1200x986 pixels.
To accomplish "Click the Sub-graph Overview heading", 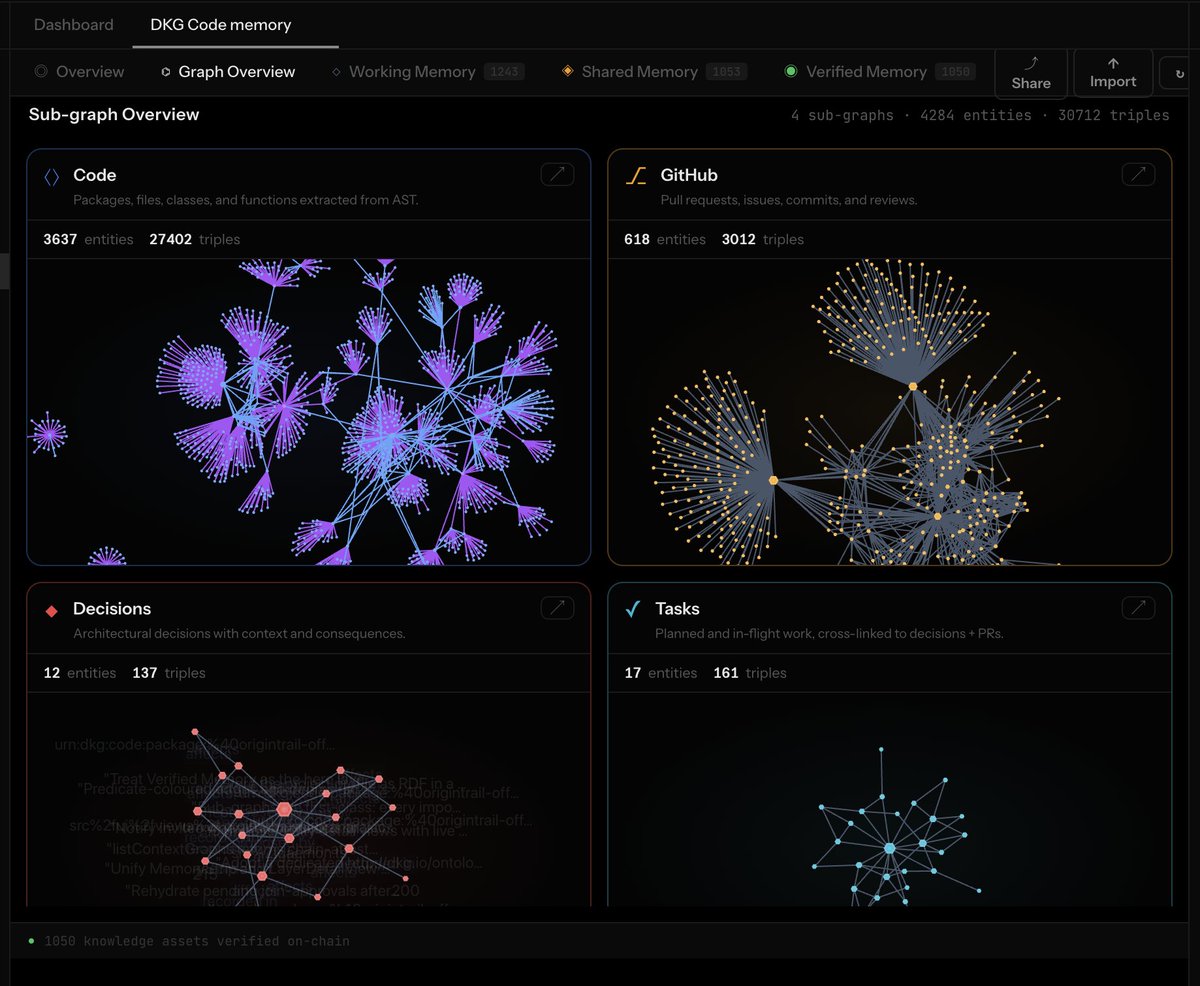I will pos(114,114).
